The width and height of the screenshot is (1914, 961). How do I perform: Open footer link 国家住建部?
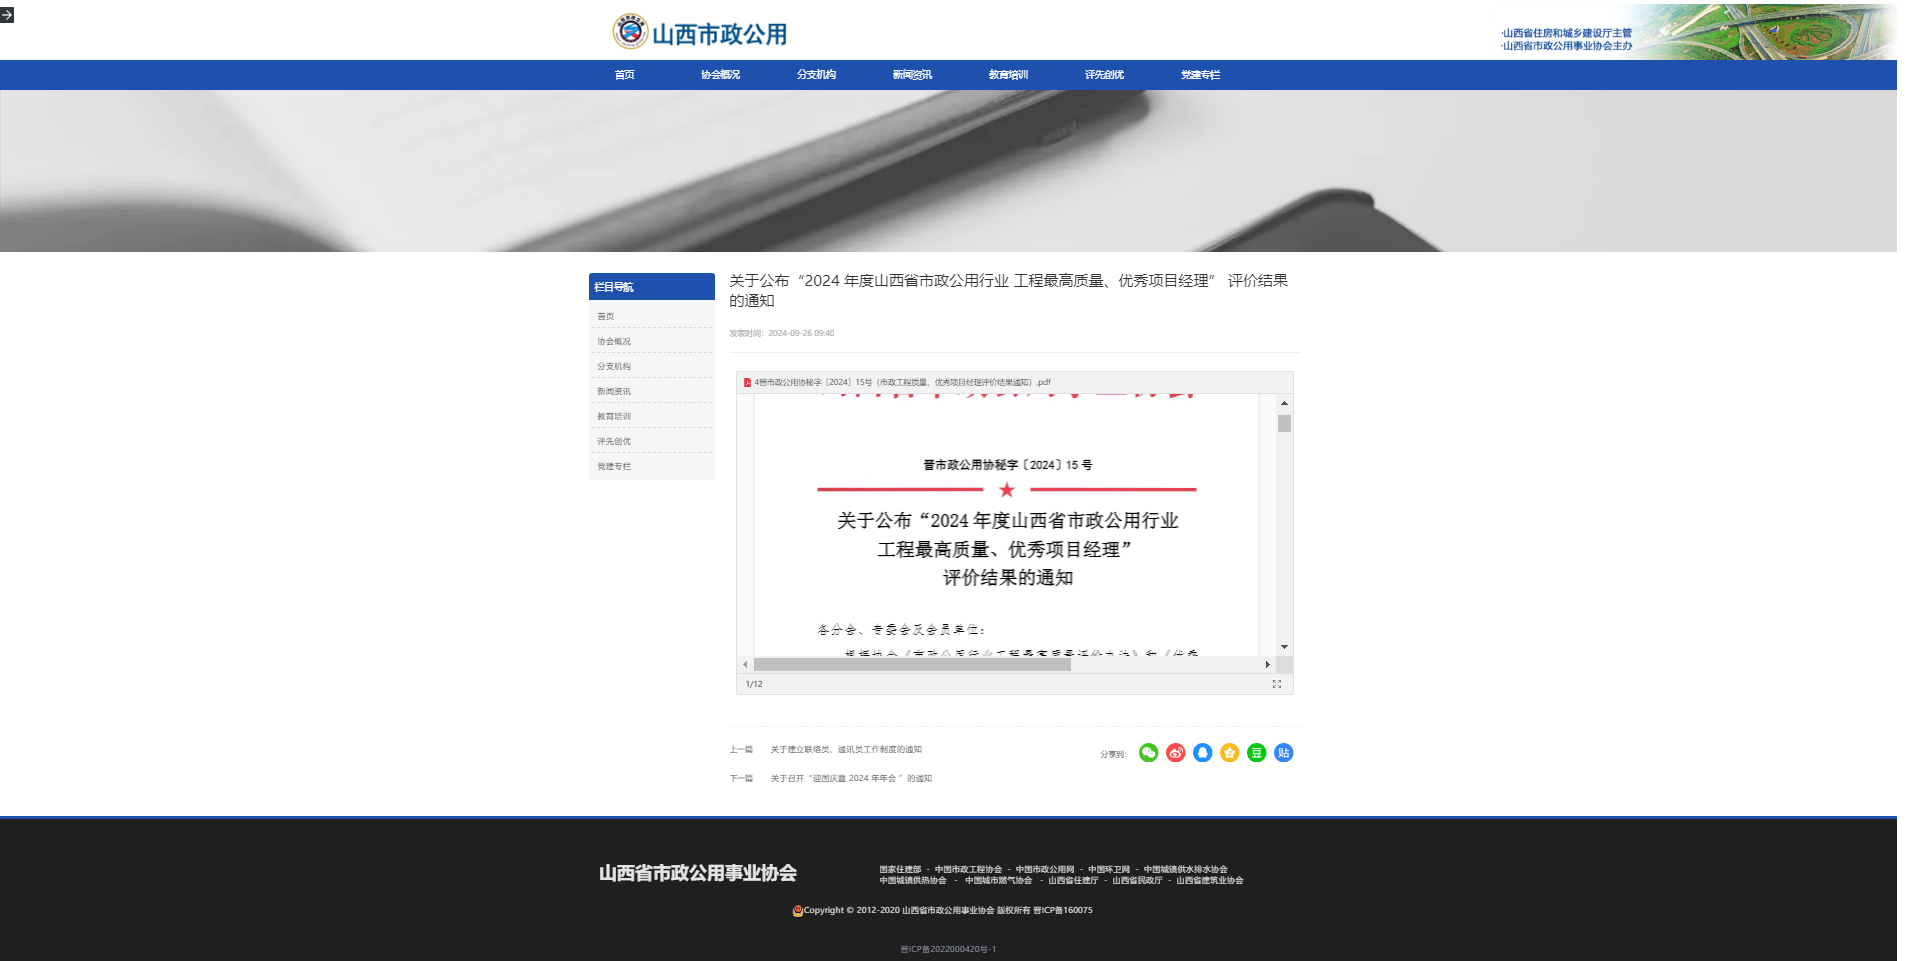point(900,869)
